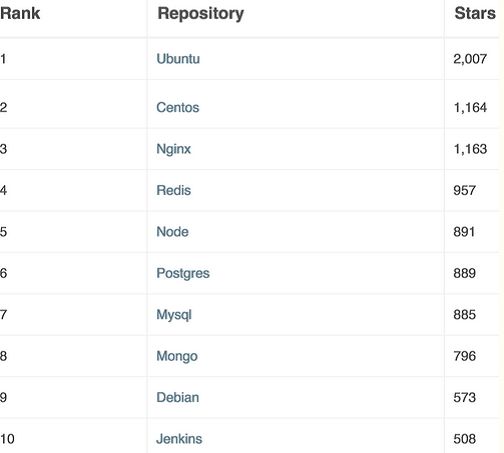Click rank number 10 cell
Viewport: 504px width, 453px height.
[x=7, y=439]
